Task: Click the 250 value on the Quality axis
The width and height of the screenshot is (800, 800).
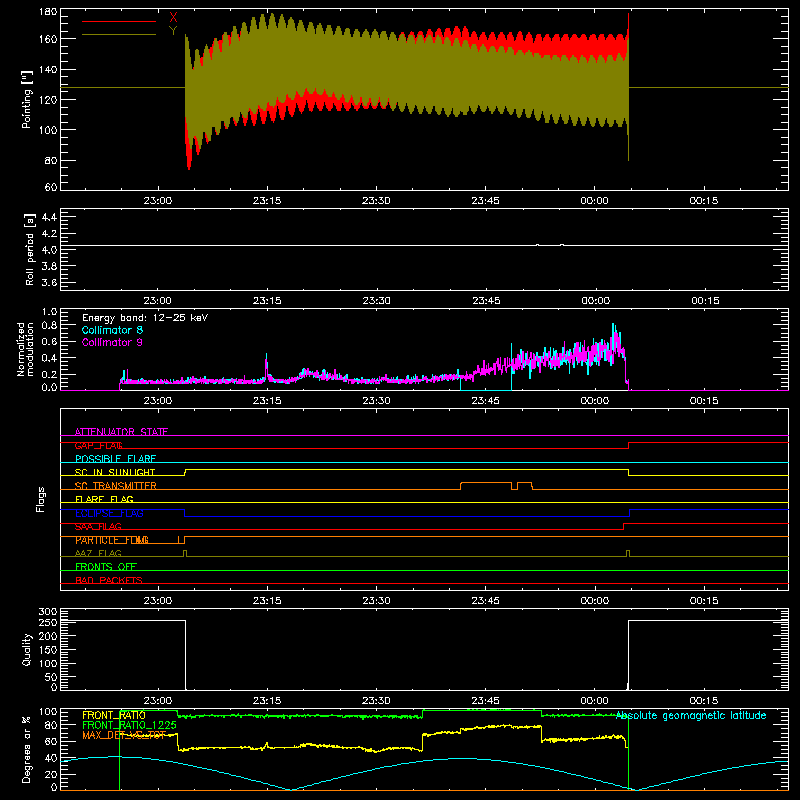Action: [48, 622]
